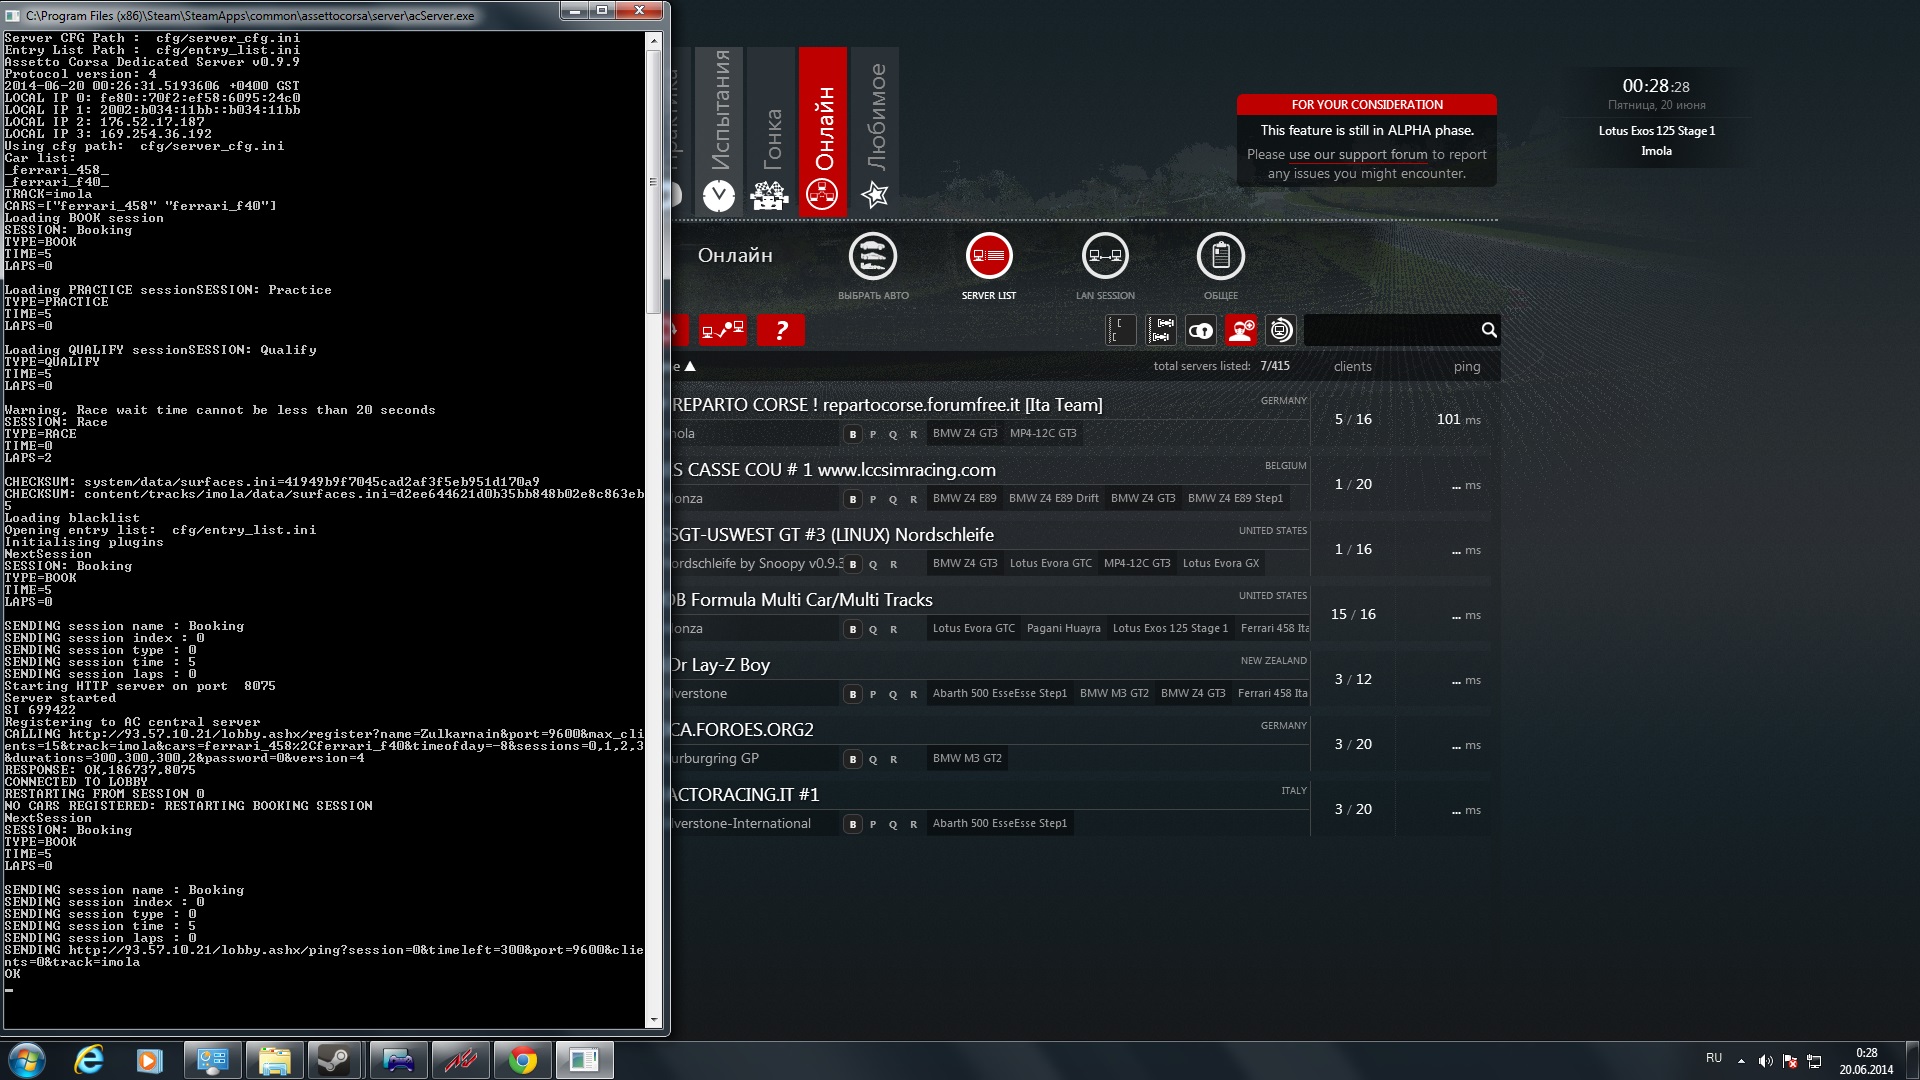Click the red network connect icon
Viewport: 1920px width, 1080px height.
(722, 330)
